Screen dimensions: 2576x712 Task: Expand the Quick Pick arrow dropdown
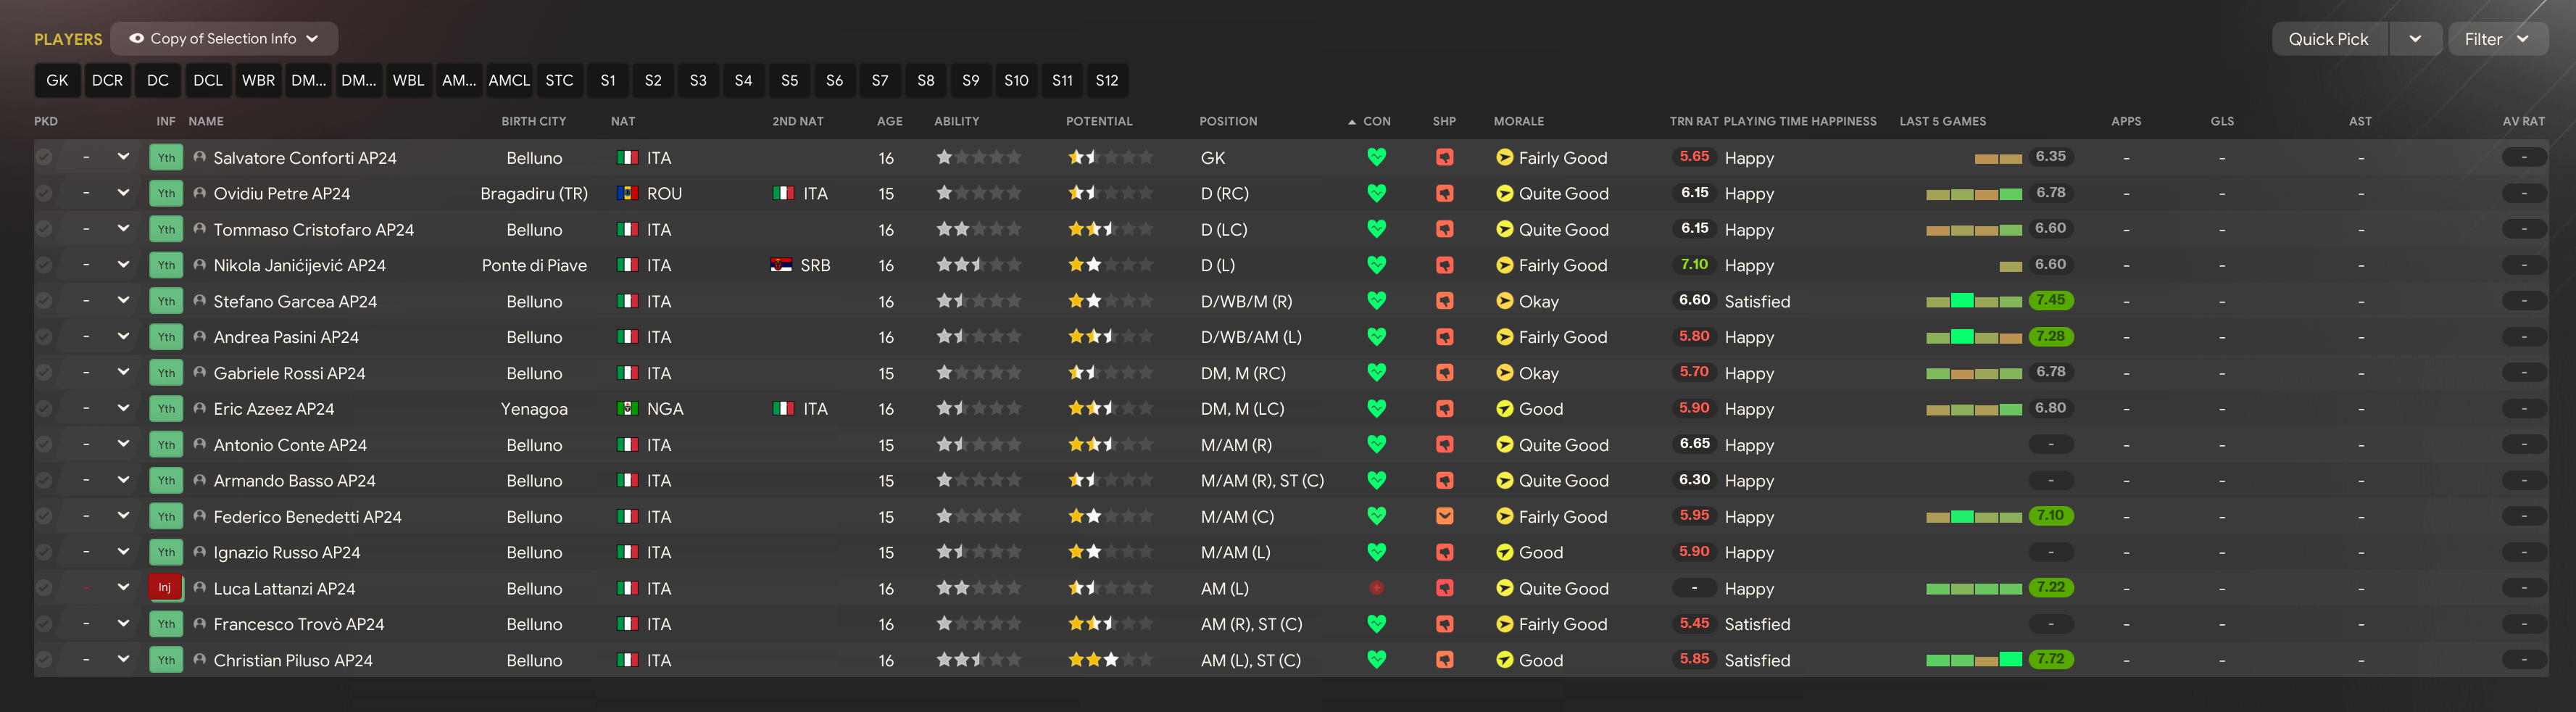click(2415, 39)
